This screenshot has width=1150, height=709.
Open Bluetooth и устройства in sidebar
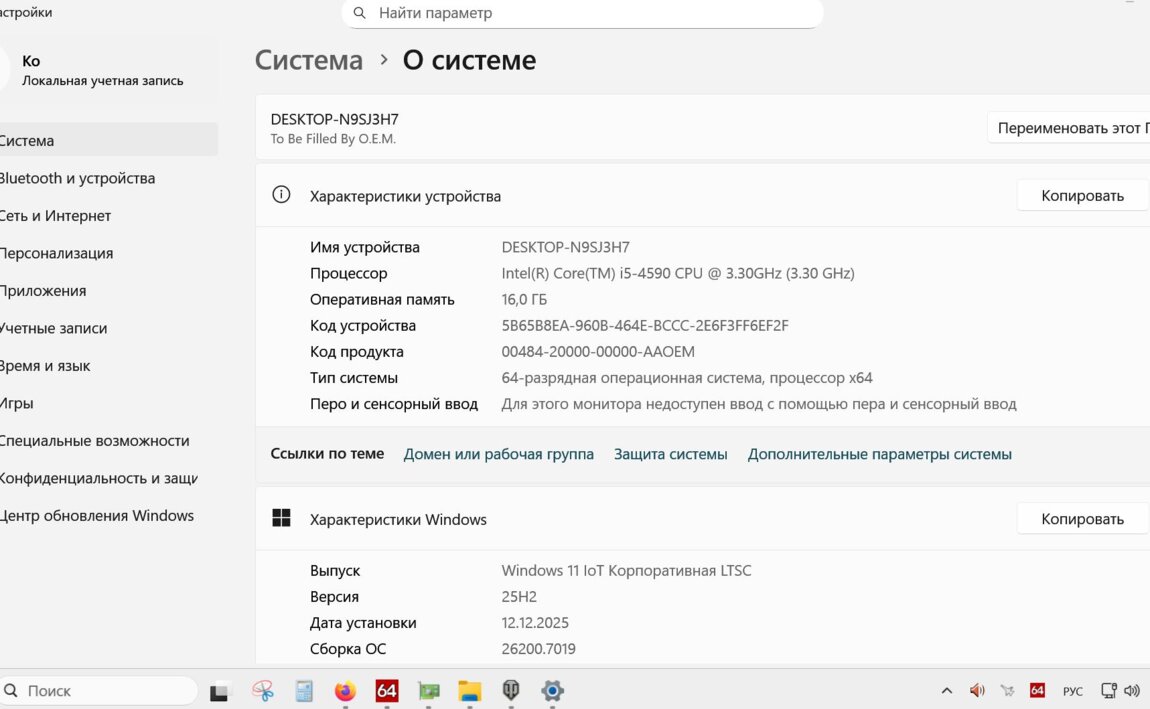(78, 178)
